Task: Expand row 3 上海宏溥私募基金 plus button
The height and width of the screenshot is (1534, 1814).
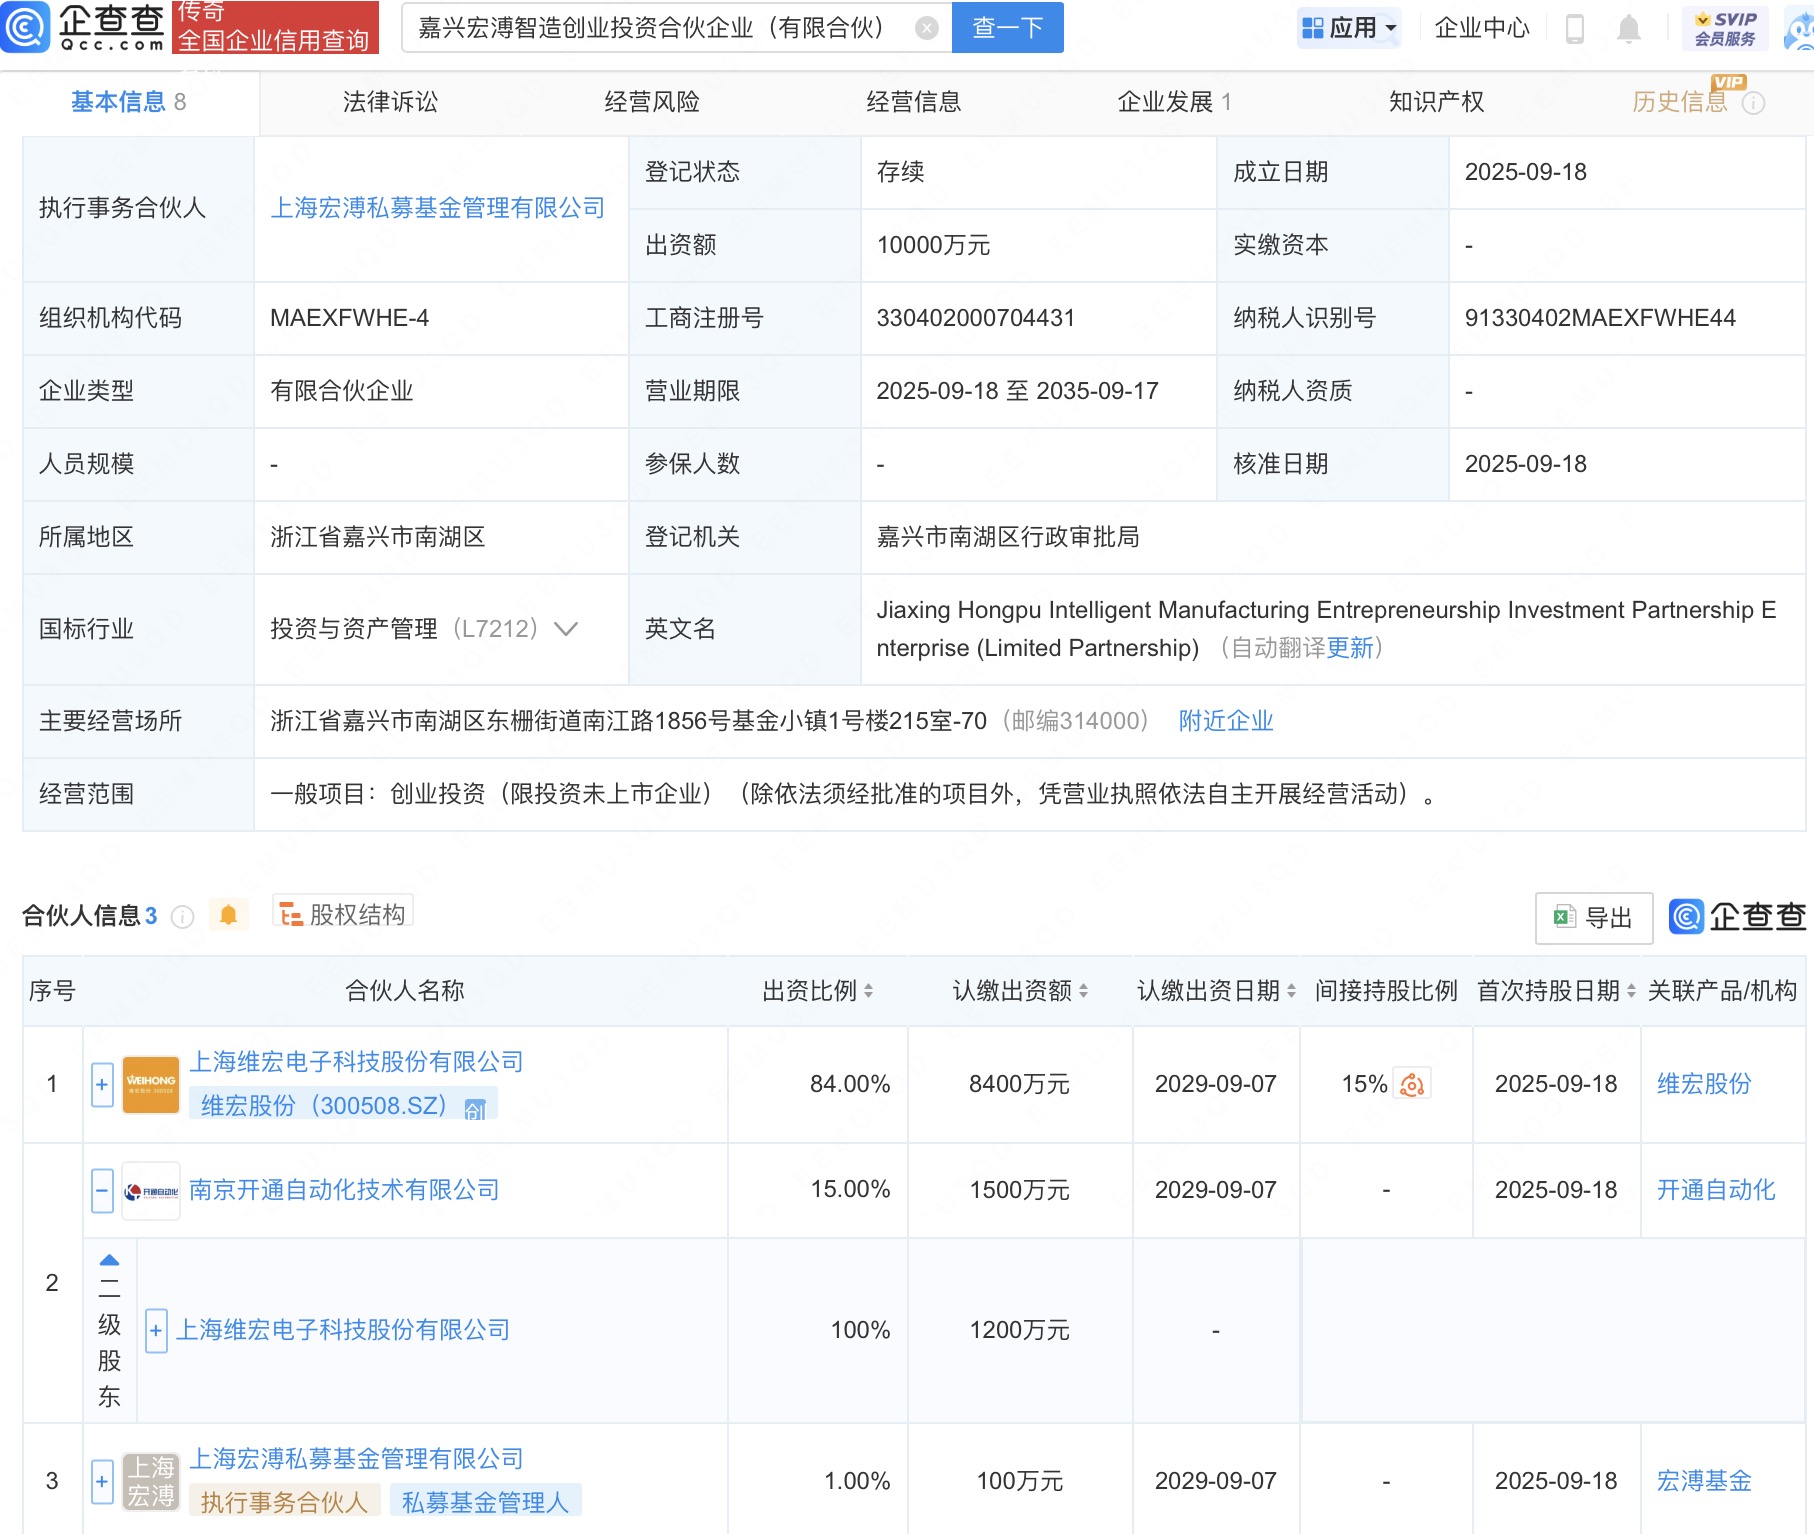Action: pos(102,1481)
